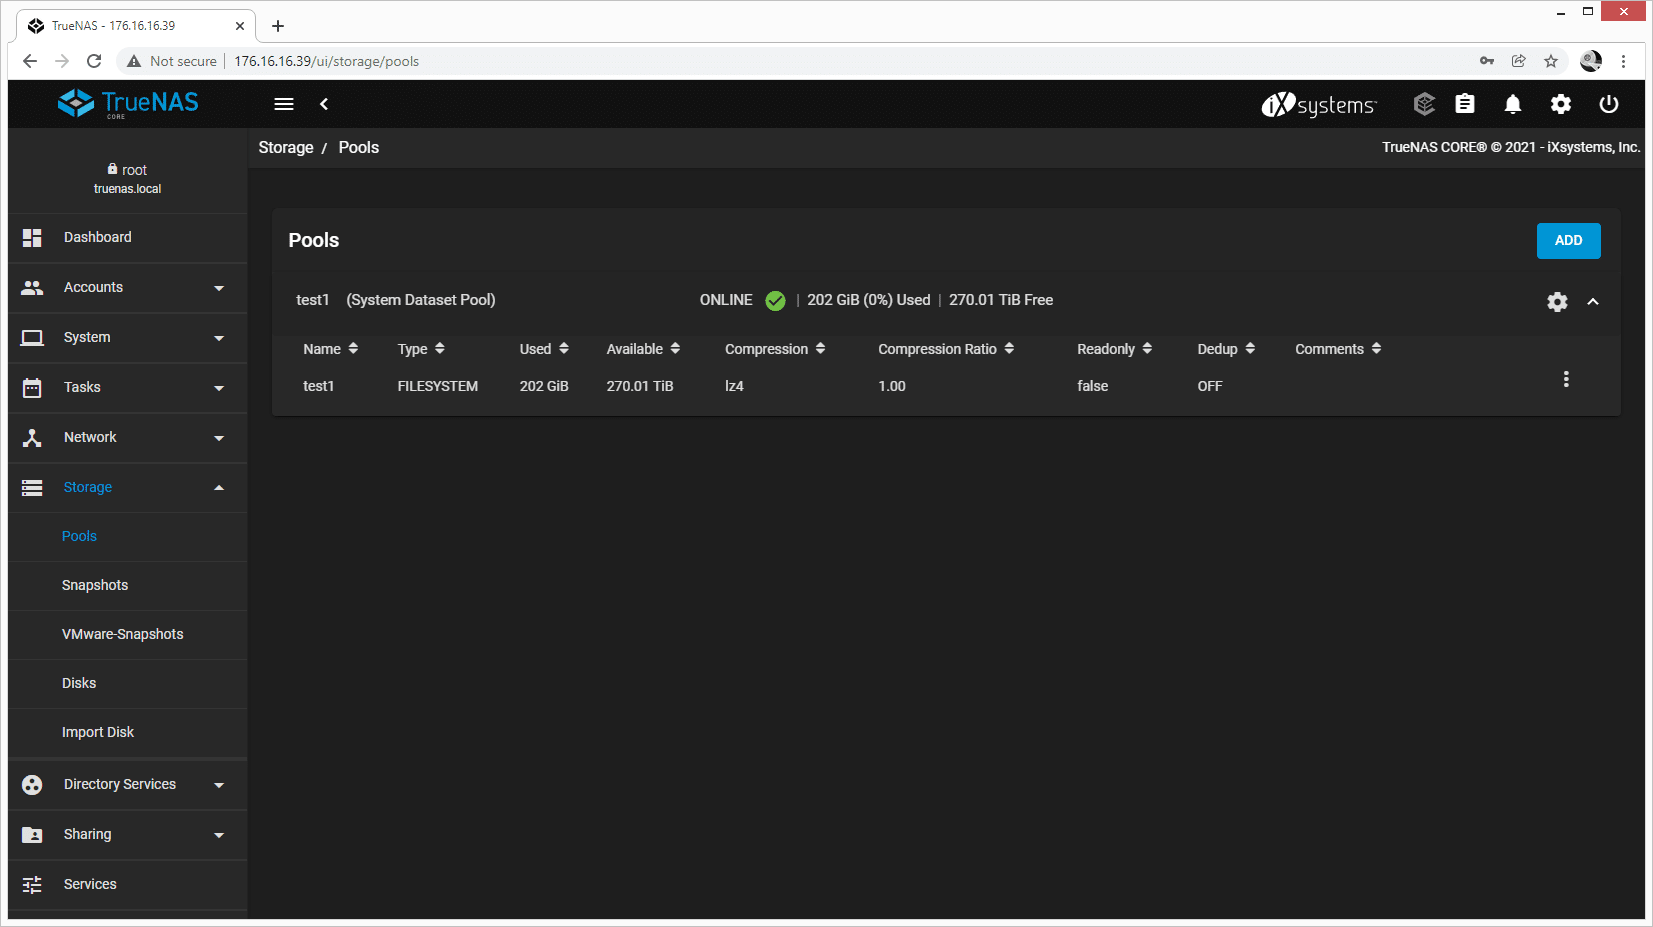Sort by the Comments column

1338,349
